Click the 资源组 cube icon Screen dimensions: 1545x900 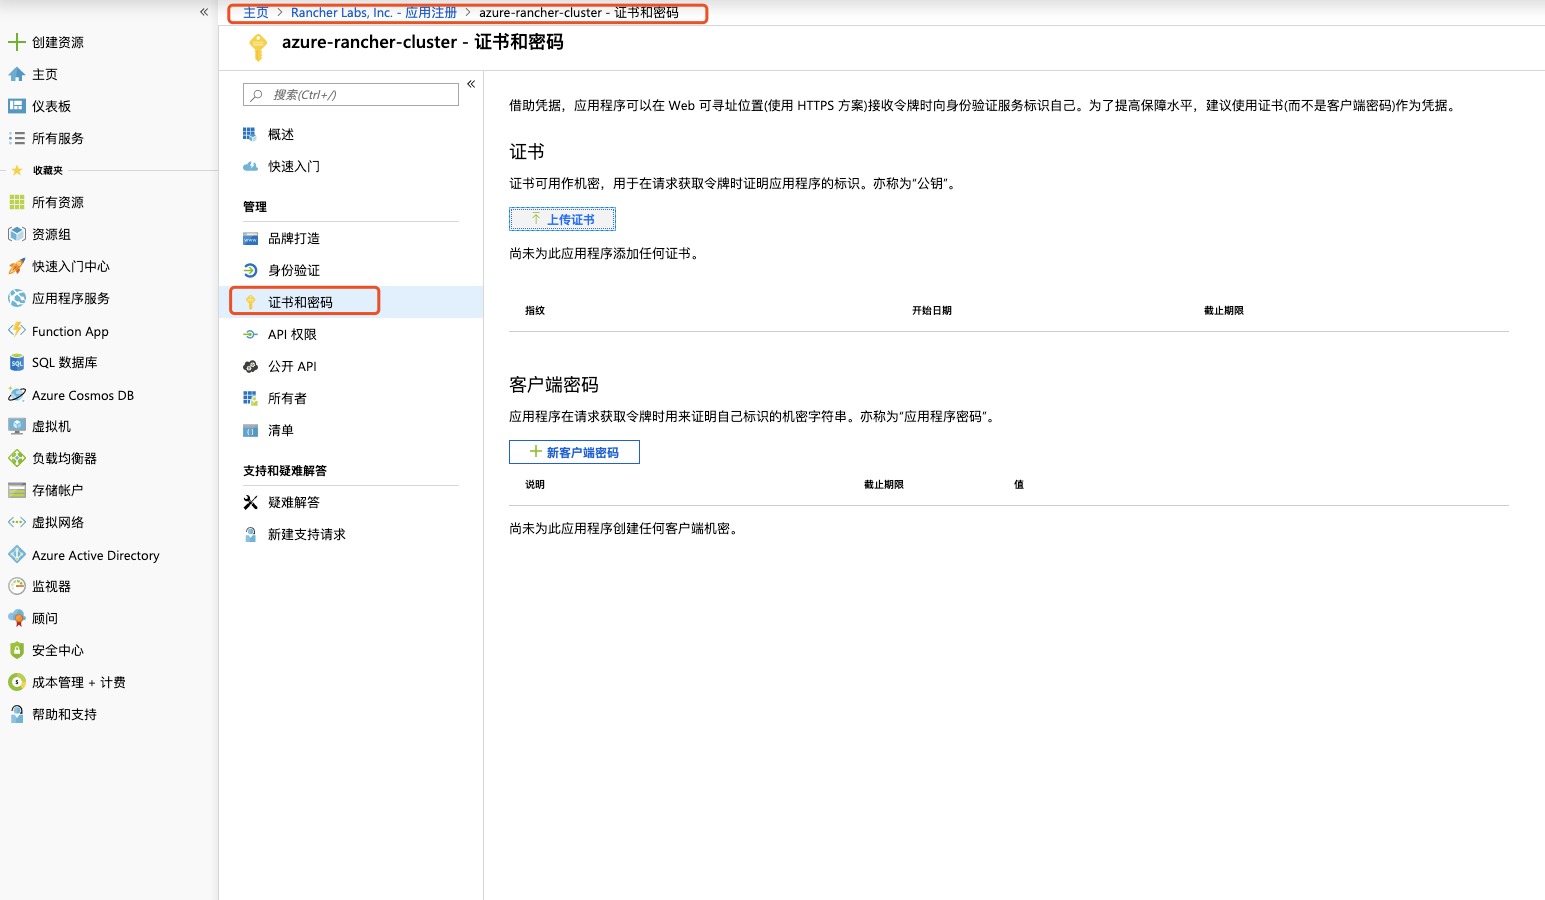[x=16, y=234]
